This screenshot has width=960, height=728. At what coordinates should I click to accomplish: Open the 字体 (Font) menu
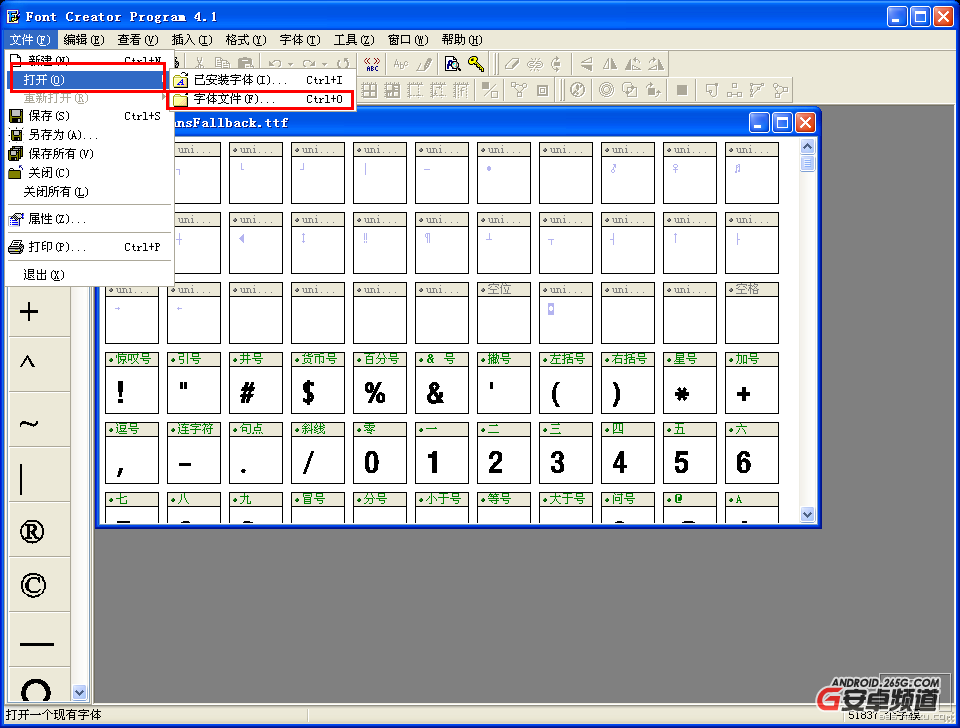[x=299, y=40]
